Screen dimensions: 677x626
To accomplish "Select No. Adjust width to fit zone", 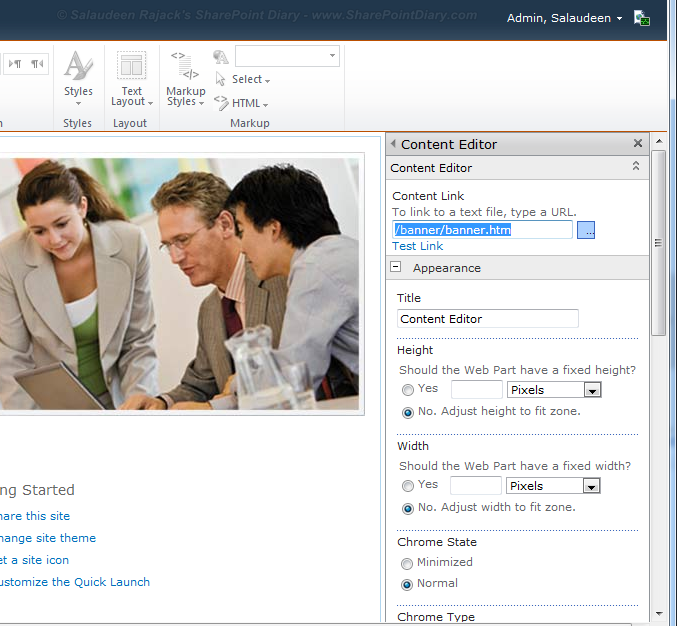I will pos(408,509).
